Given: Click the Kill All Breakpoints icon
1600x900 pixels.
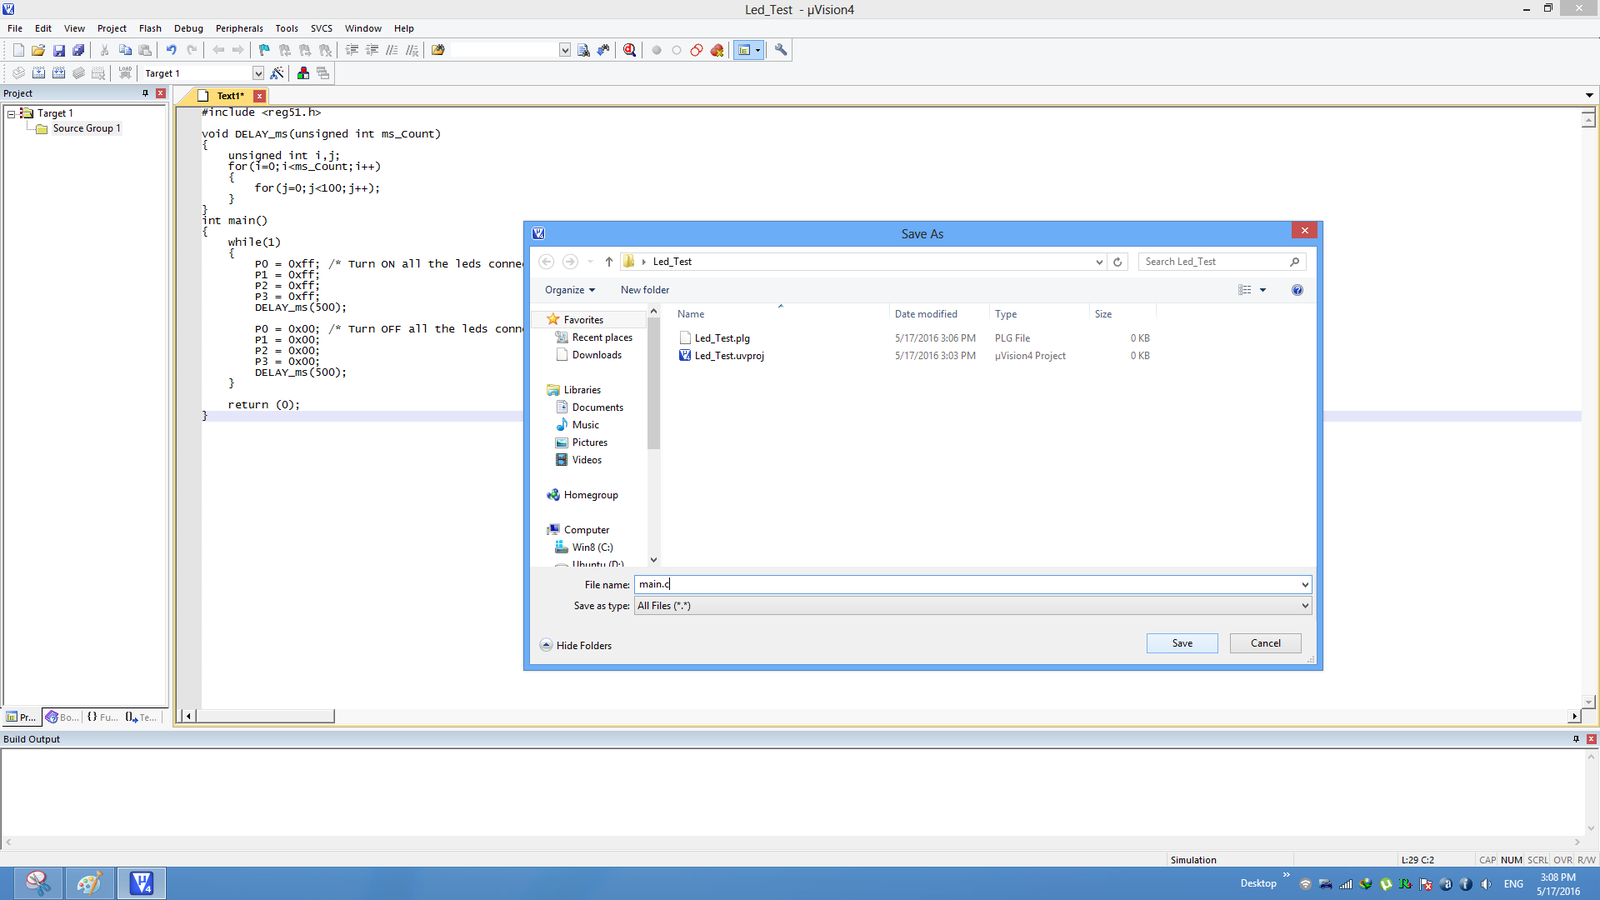Looking at the screenshot, I should point(717,50).
